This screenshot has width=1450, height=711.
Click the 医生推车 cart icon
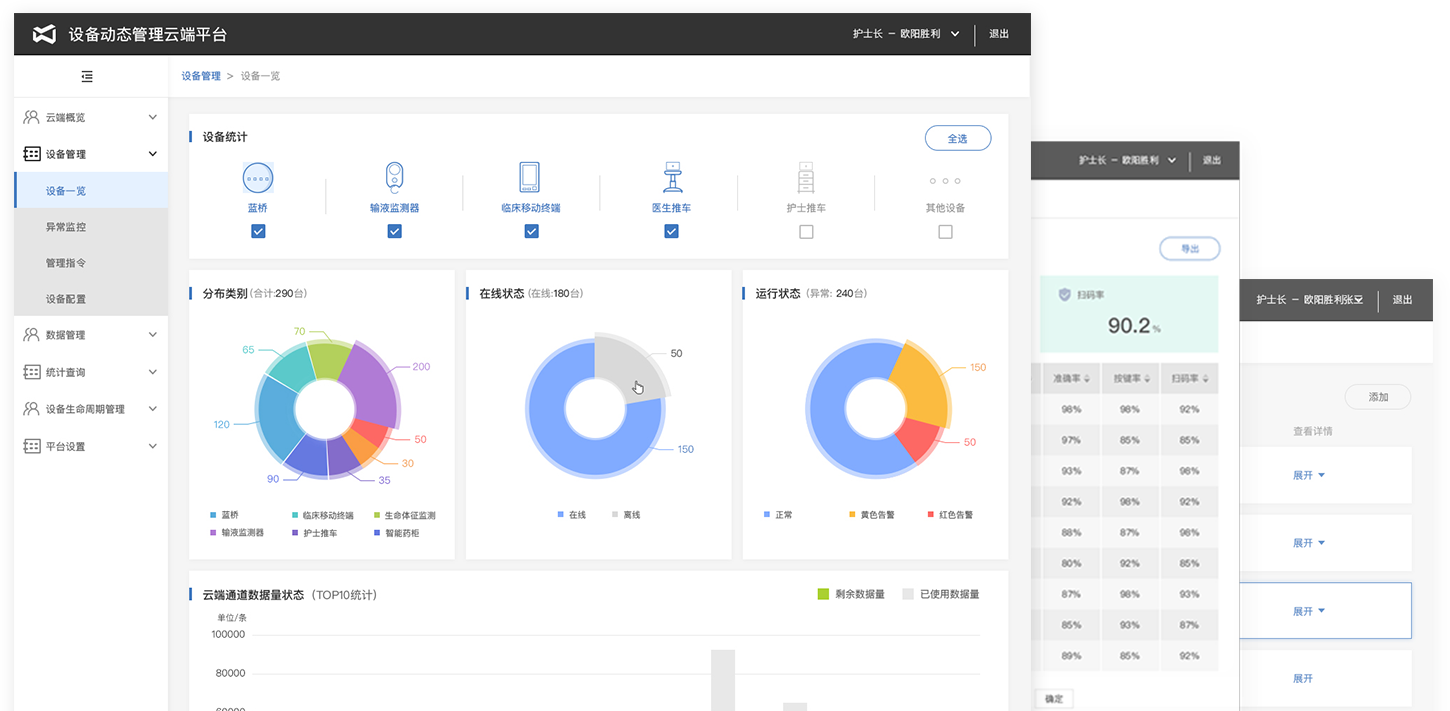pos(672,177)
